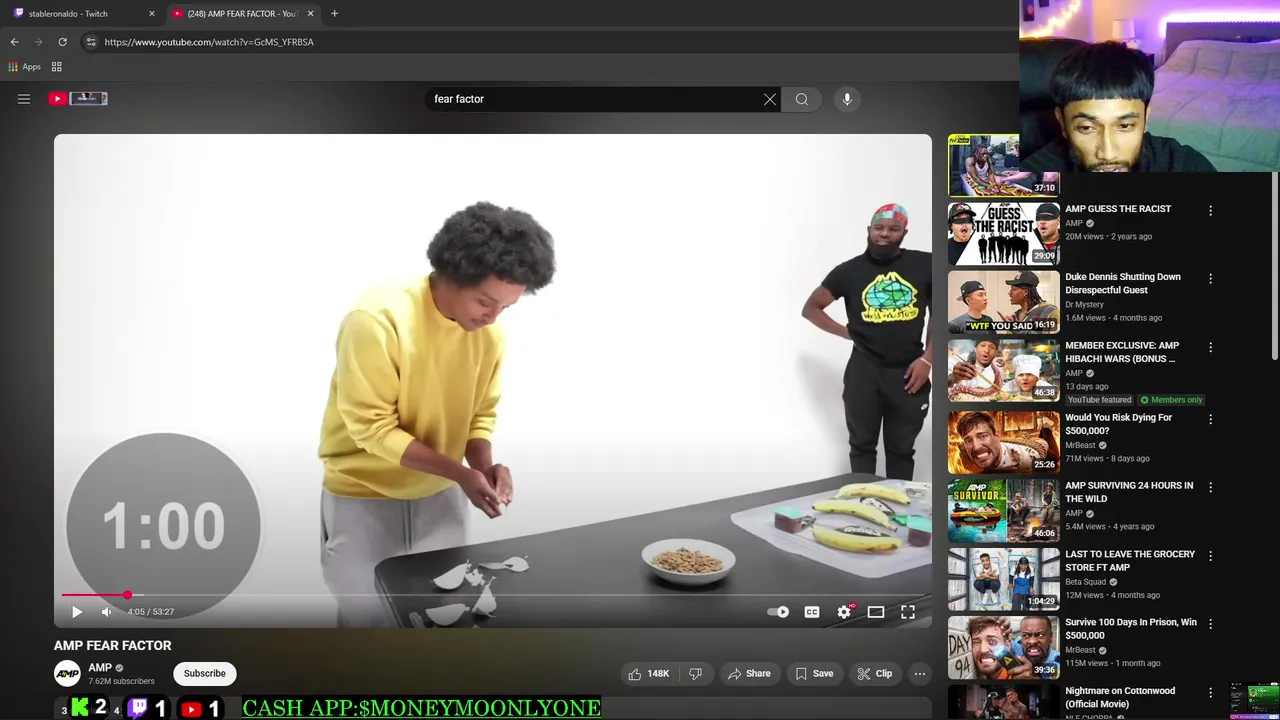
Task: Open options for AMP GUESS THE RACIST
Action: coord(1210,211)
